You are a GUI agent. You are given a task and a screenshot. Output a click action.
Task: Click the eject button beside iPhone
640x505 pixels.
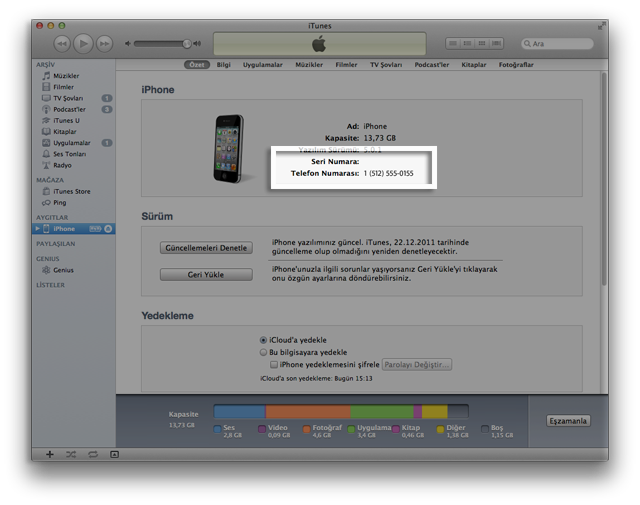[x=108, y=229]
